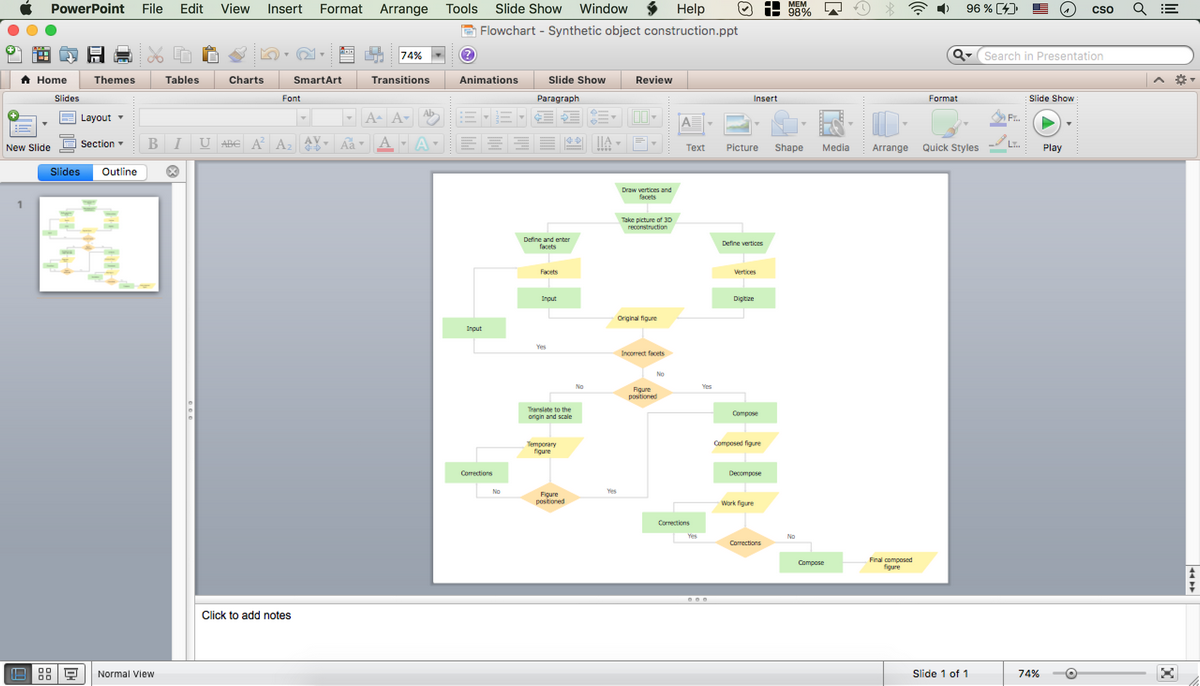Click the zoom slider in status bar
Viewport: 1200px width, 686px height.
coord(1071,674)
